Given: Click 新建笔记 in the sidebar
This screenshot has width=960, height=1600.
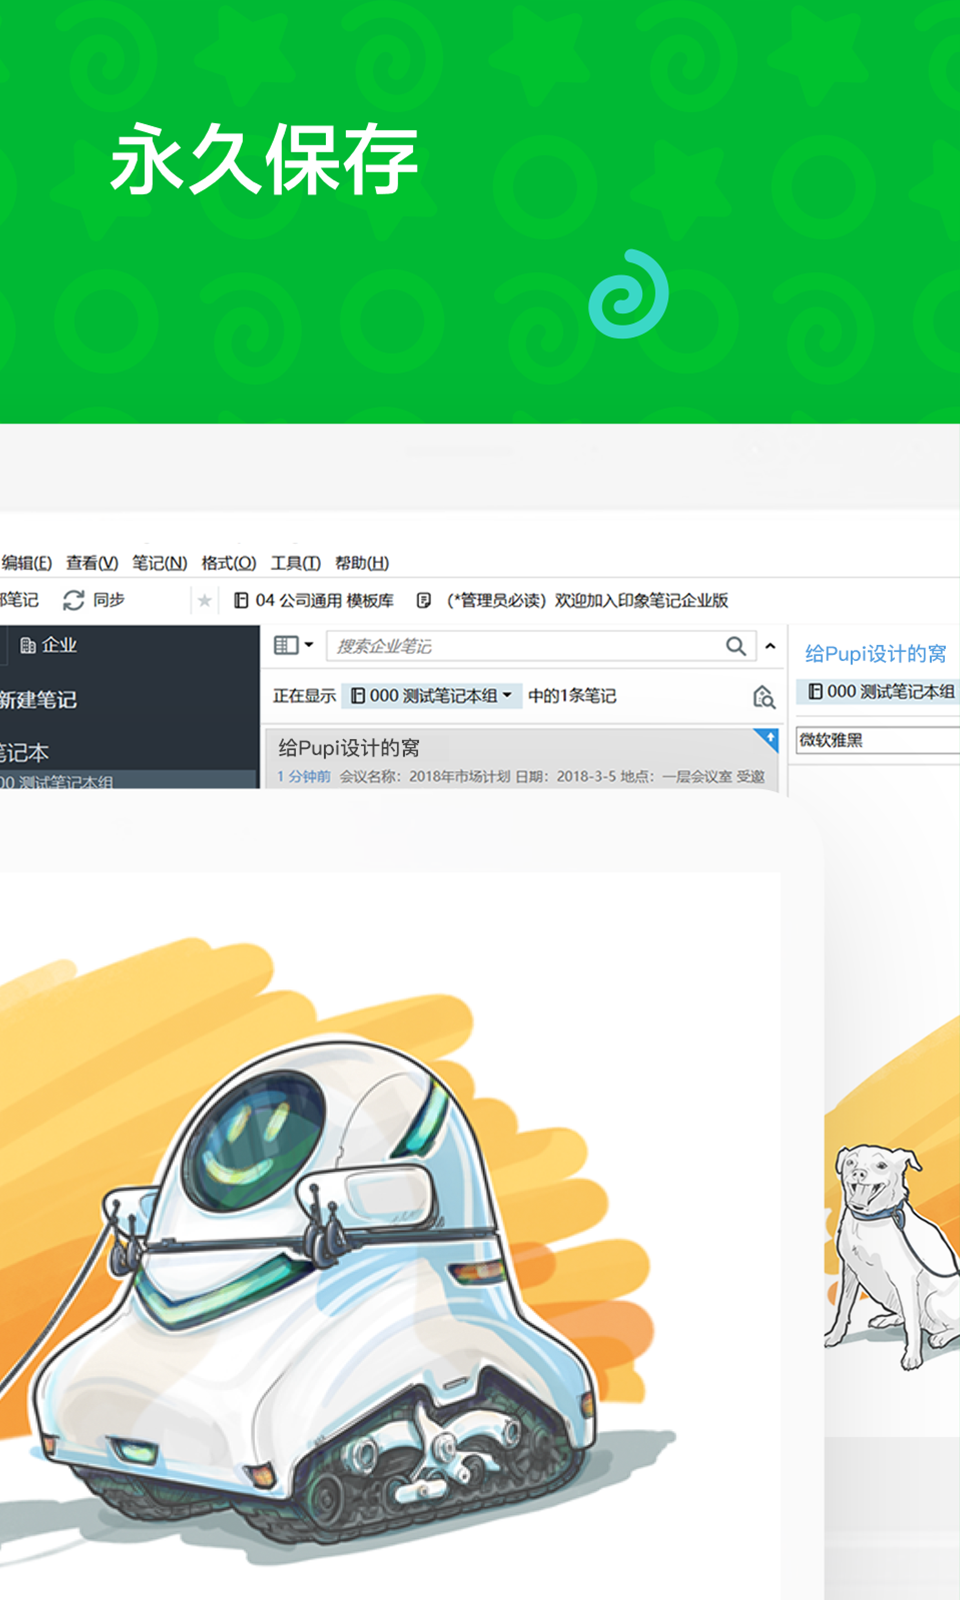Looking at the screenshot, I should pos(38,700).
